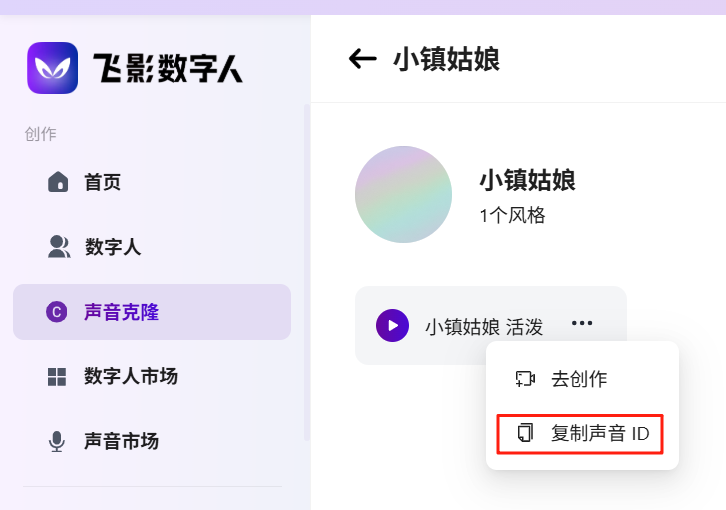Click the 飞影数字人 logo text

[x=168, y=68]
